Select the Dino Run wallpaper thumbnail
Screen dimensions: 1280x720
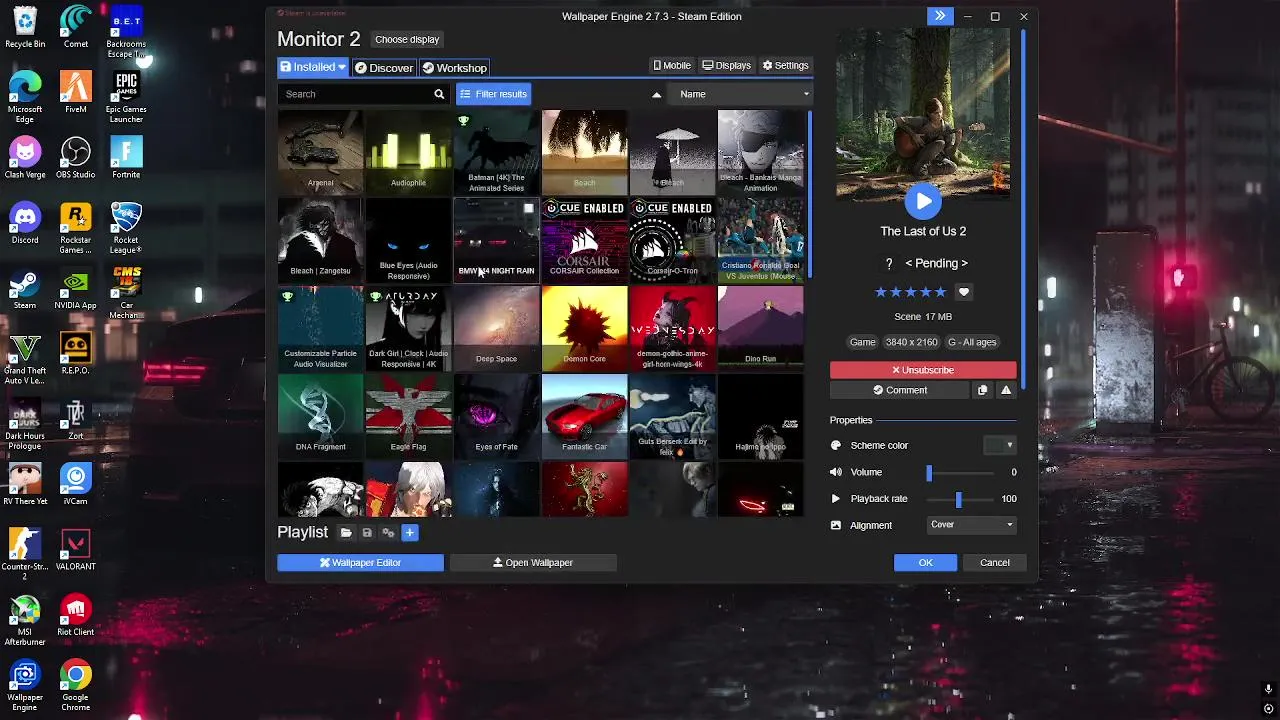pyautogui.click(x=760, y=328)
